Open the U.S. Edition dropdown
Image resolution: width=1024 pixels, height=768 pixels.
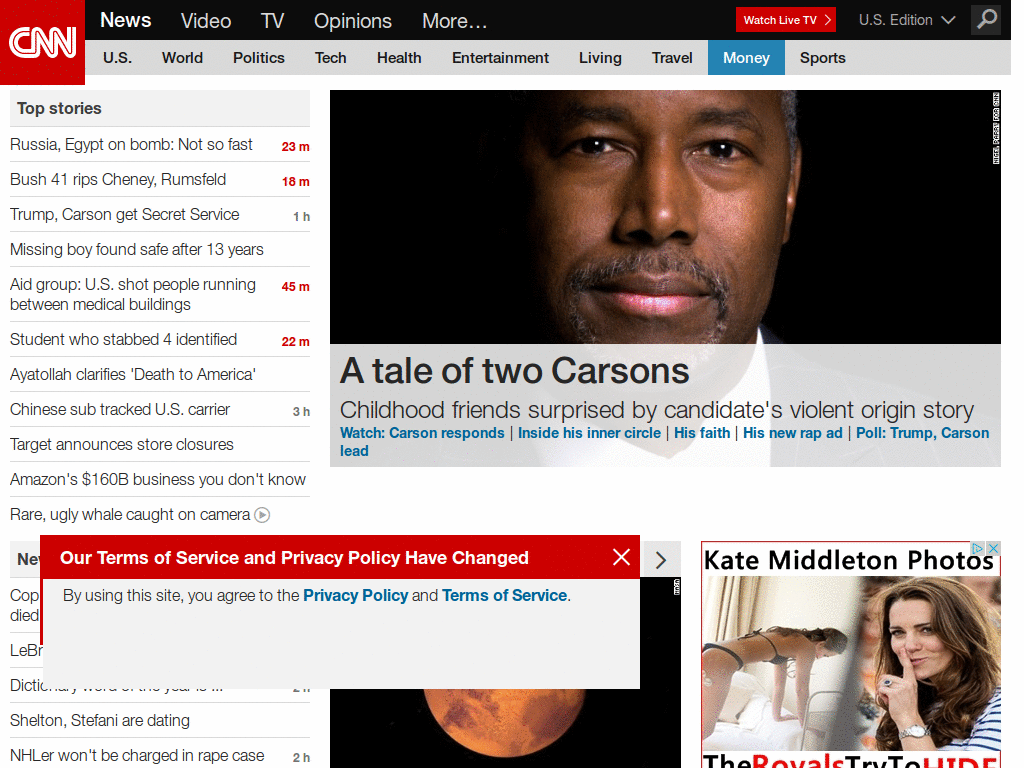[x=905, y=19]
